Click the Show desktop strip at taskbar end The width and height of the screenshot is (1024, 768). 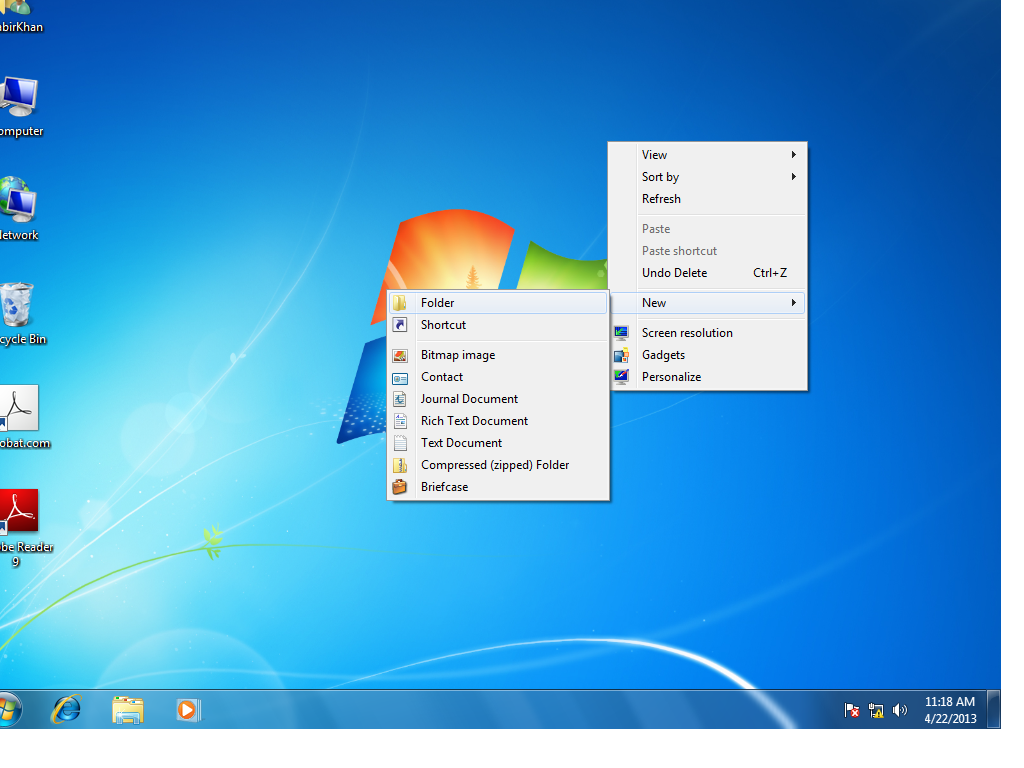click(x=994, y=710)
